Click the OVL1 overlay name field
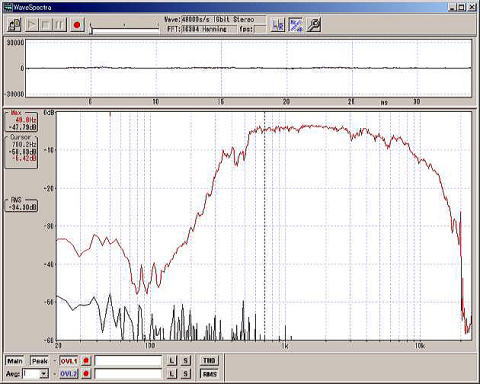 pyautogui.click(x=128, y=361)
